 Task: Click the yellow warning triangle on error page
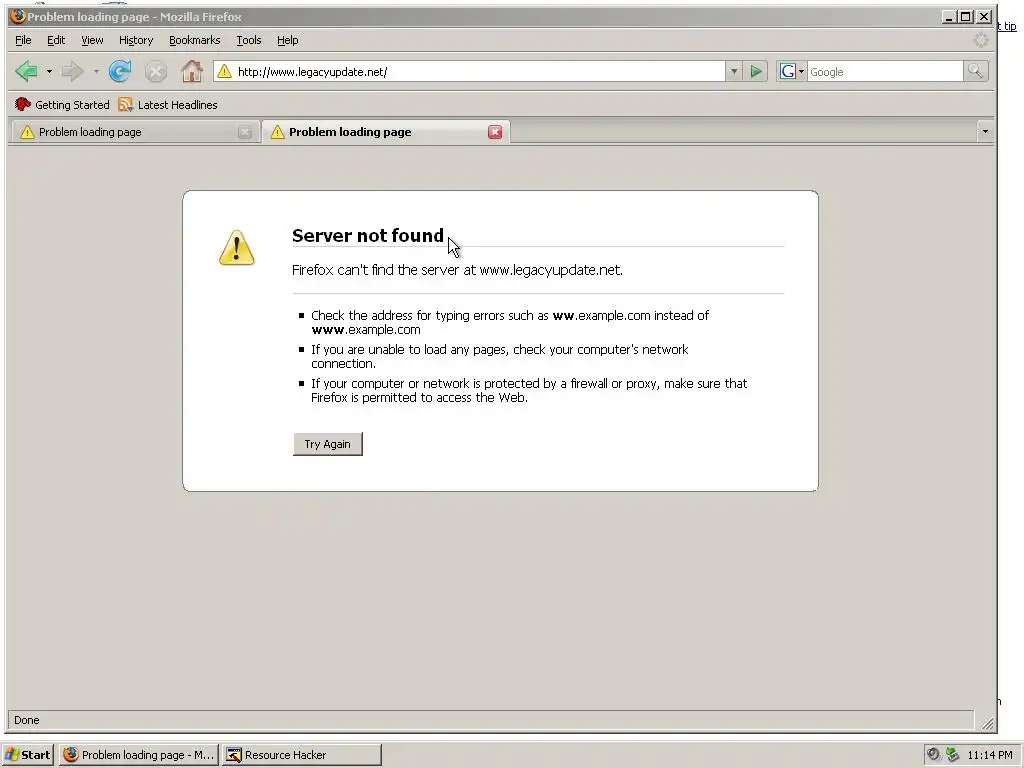236,248
